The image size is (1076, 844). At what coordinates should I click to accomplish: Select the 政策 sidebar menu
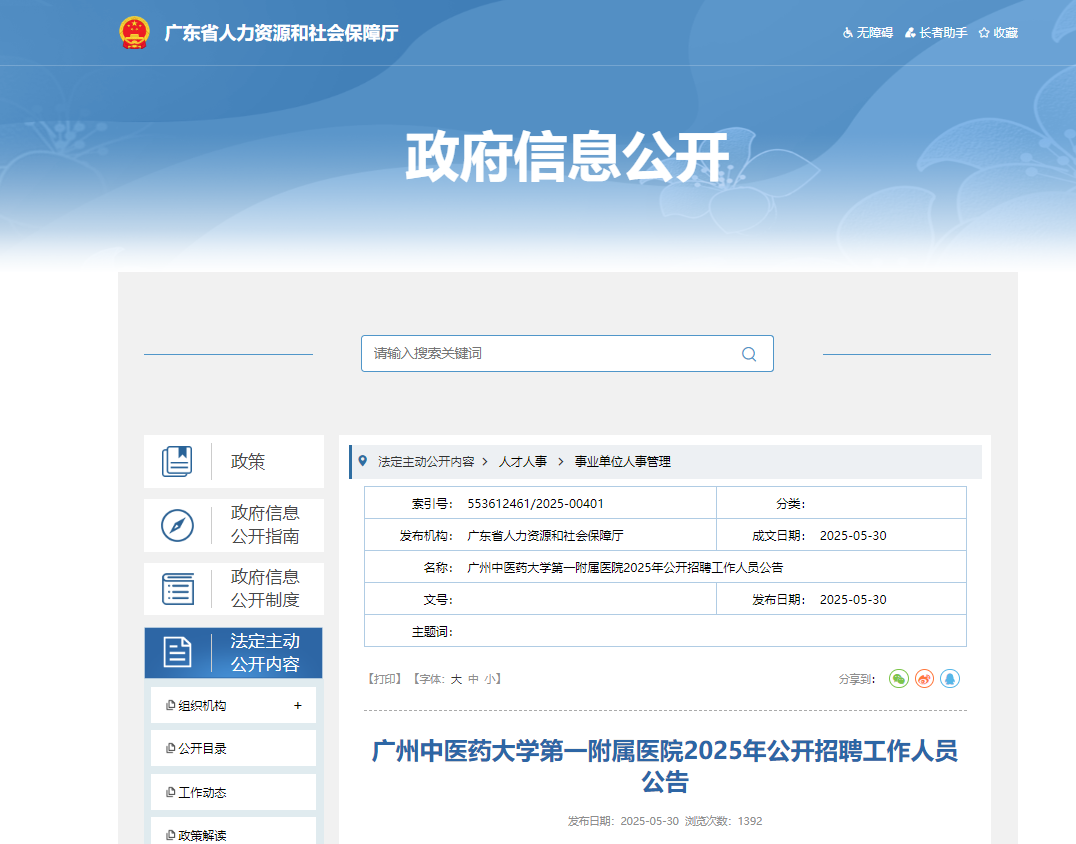[234, 461]
